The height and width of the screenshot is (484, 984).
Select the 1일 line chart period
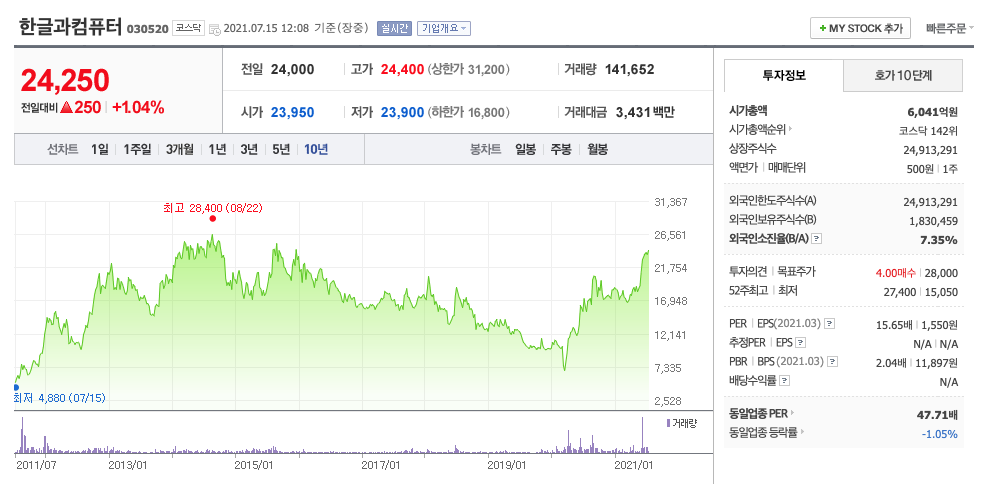click(x=99, y=149)
